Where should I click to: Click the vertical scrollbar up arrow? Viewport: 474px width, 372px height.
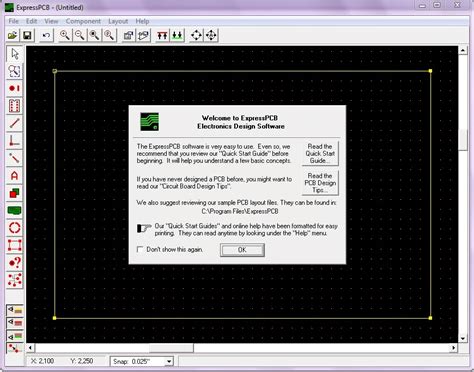tap(463, 50)
